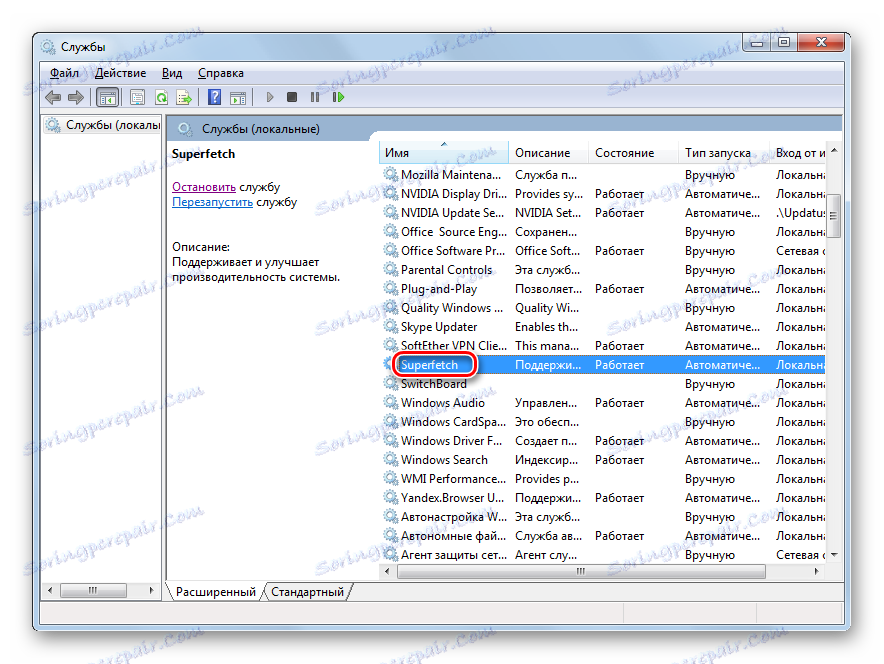Select Office Software Protection service
The image size is (884, 664).
coord(603,251)
